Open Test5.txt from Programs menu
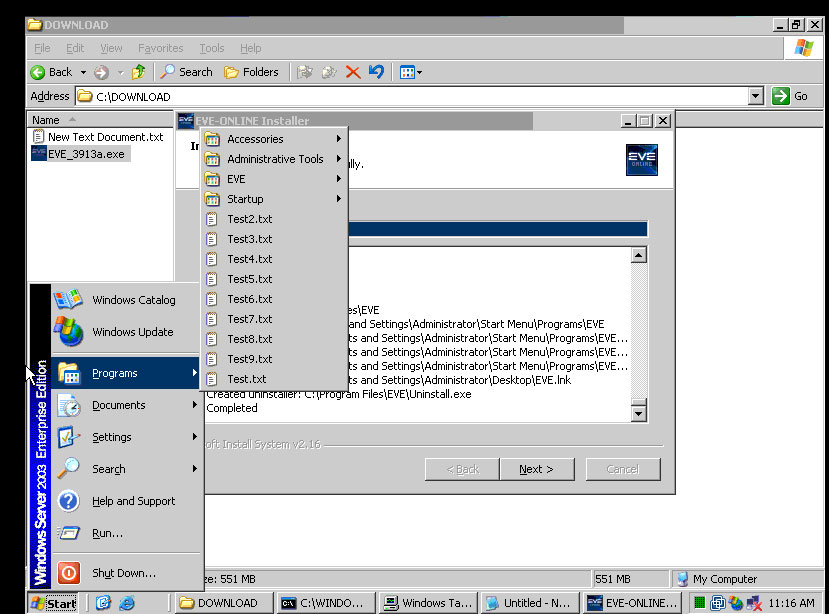 274,279
